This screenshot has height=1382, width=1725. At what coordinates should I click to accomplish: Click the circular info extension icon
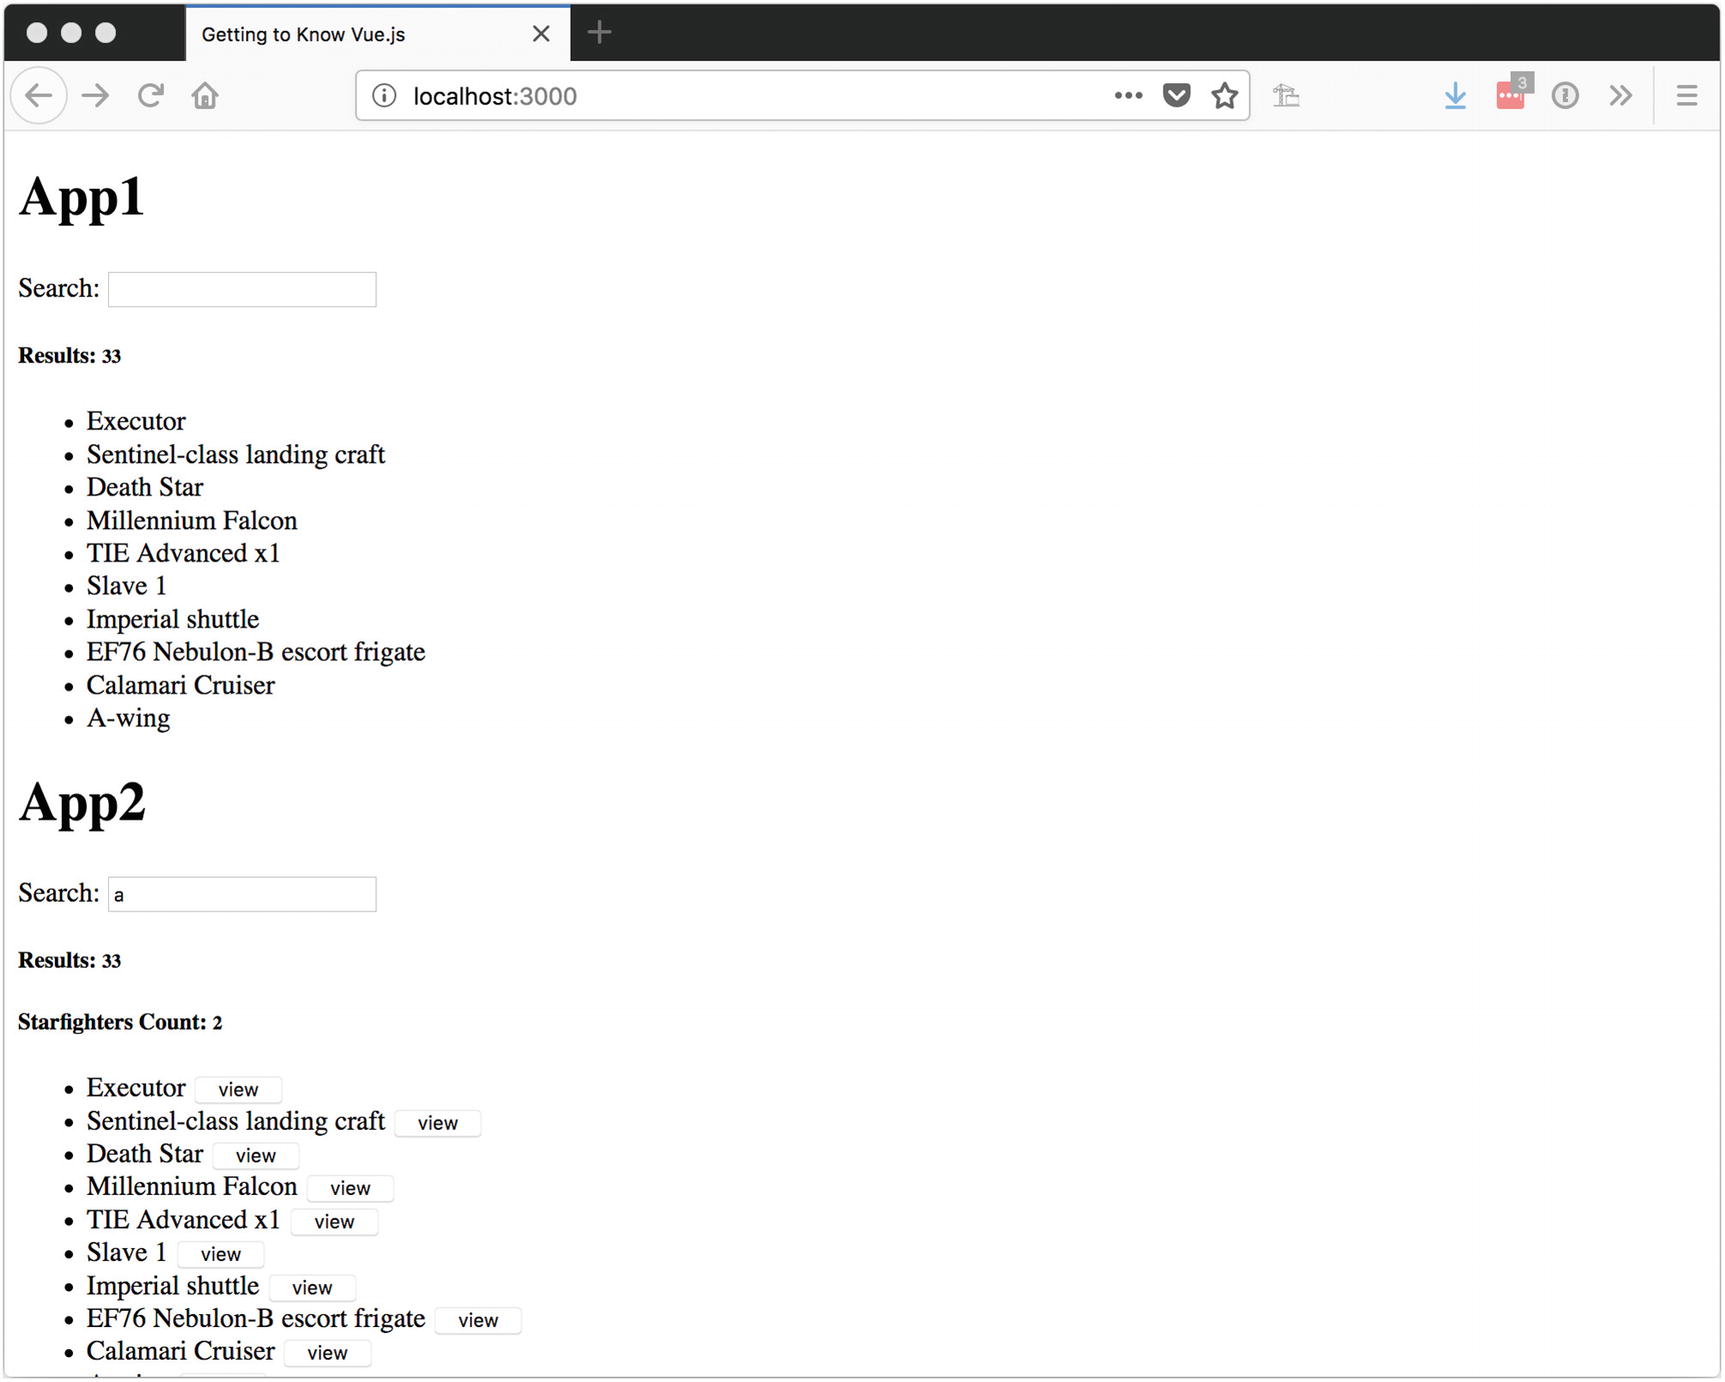[1565, 96]
